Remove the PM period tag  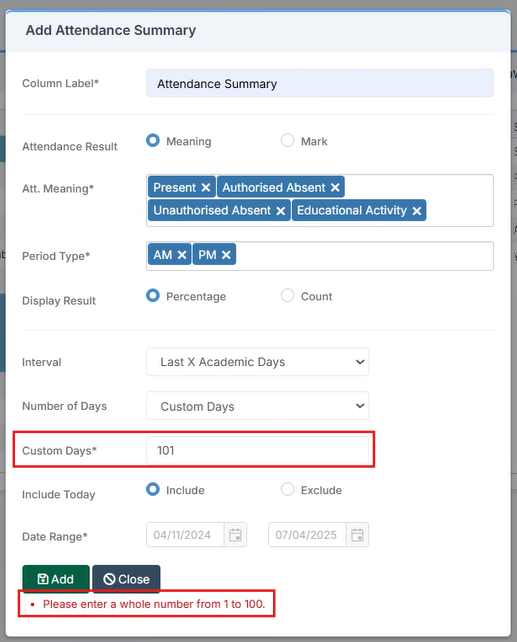(226, 255)
